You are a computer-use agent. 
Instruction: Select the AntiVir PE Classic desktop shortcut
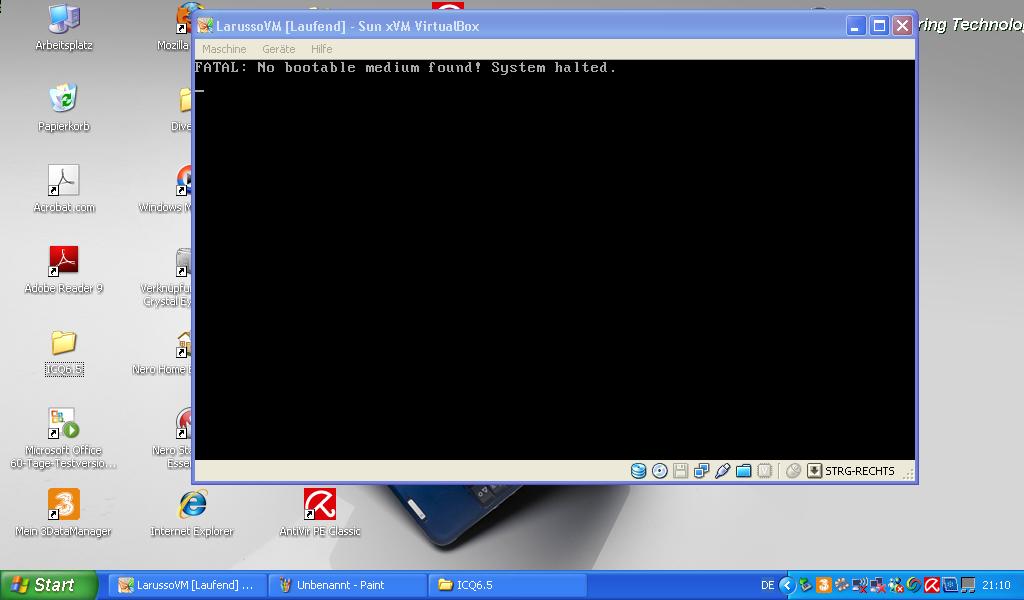[x=320, y=513]
